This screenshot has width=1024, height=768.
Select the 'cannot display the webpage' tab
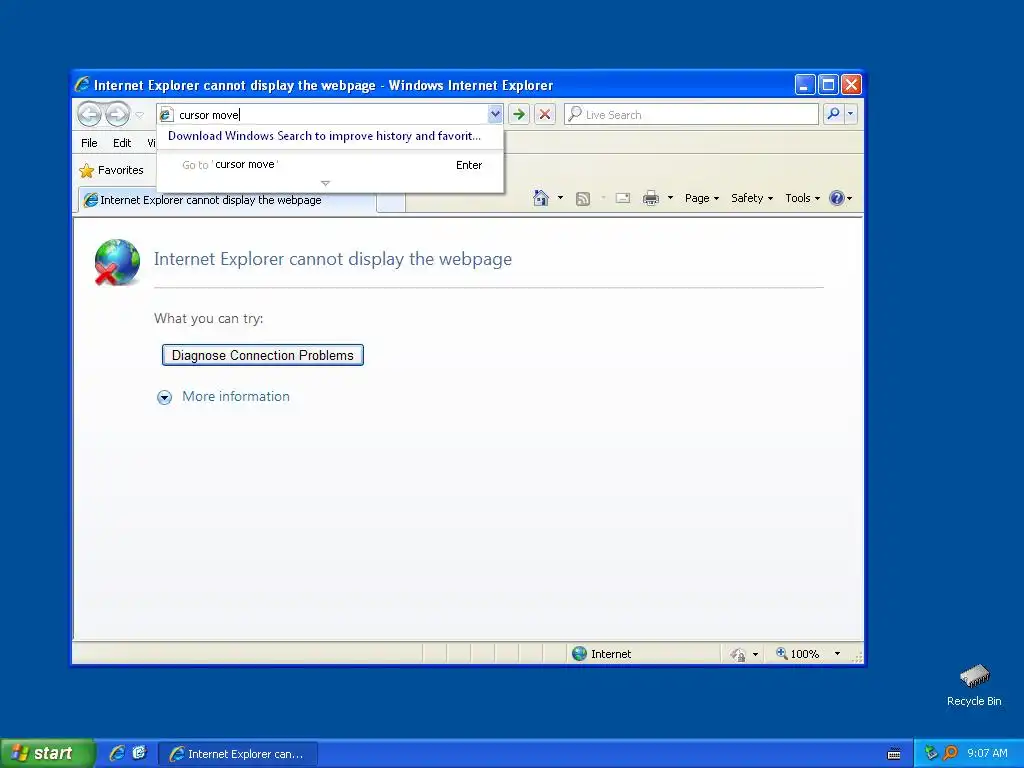pyautogui.click(x=227, y=200)
